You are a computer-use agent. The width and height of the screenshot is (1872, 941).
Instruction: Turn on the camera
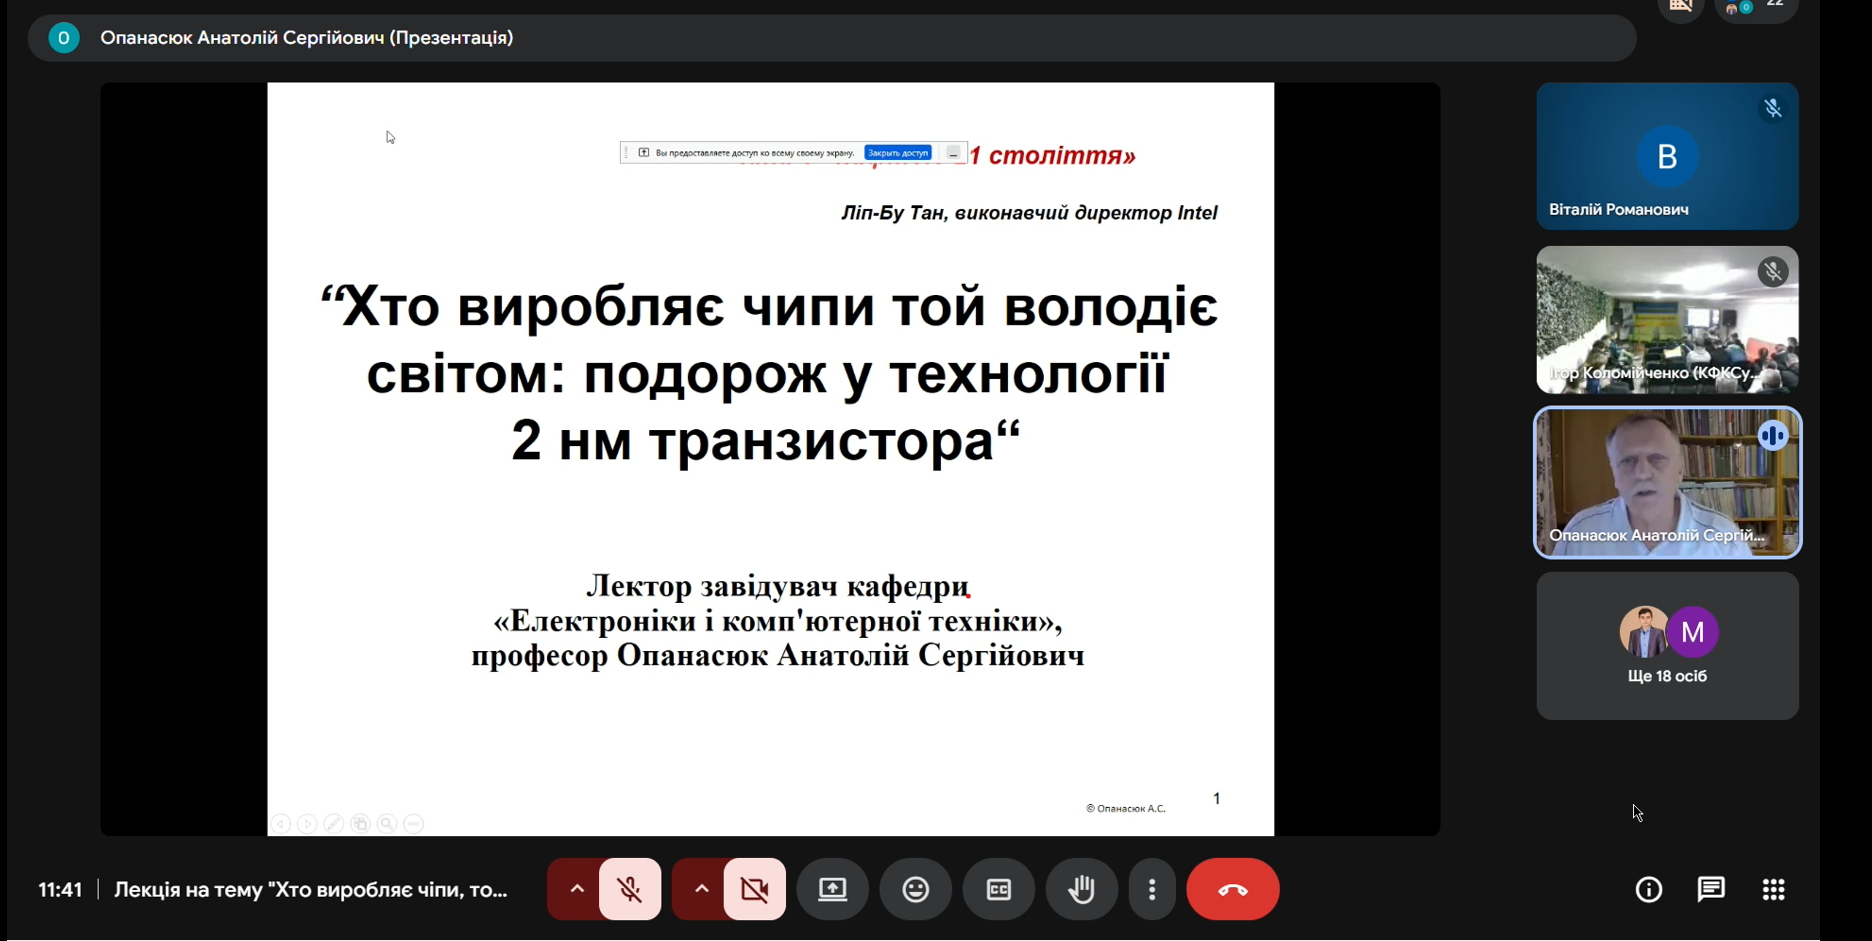point(755,889)
